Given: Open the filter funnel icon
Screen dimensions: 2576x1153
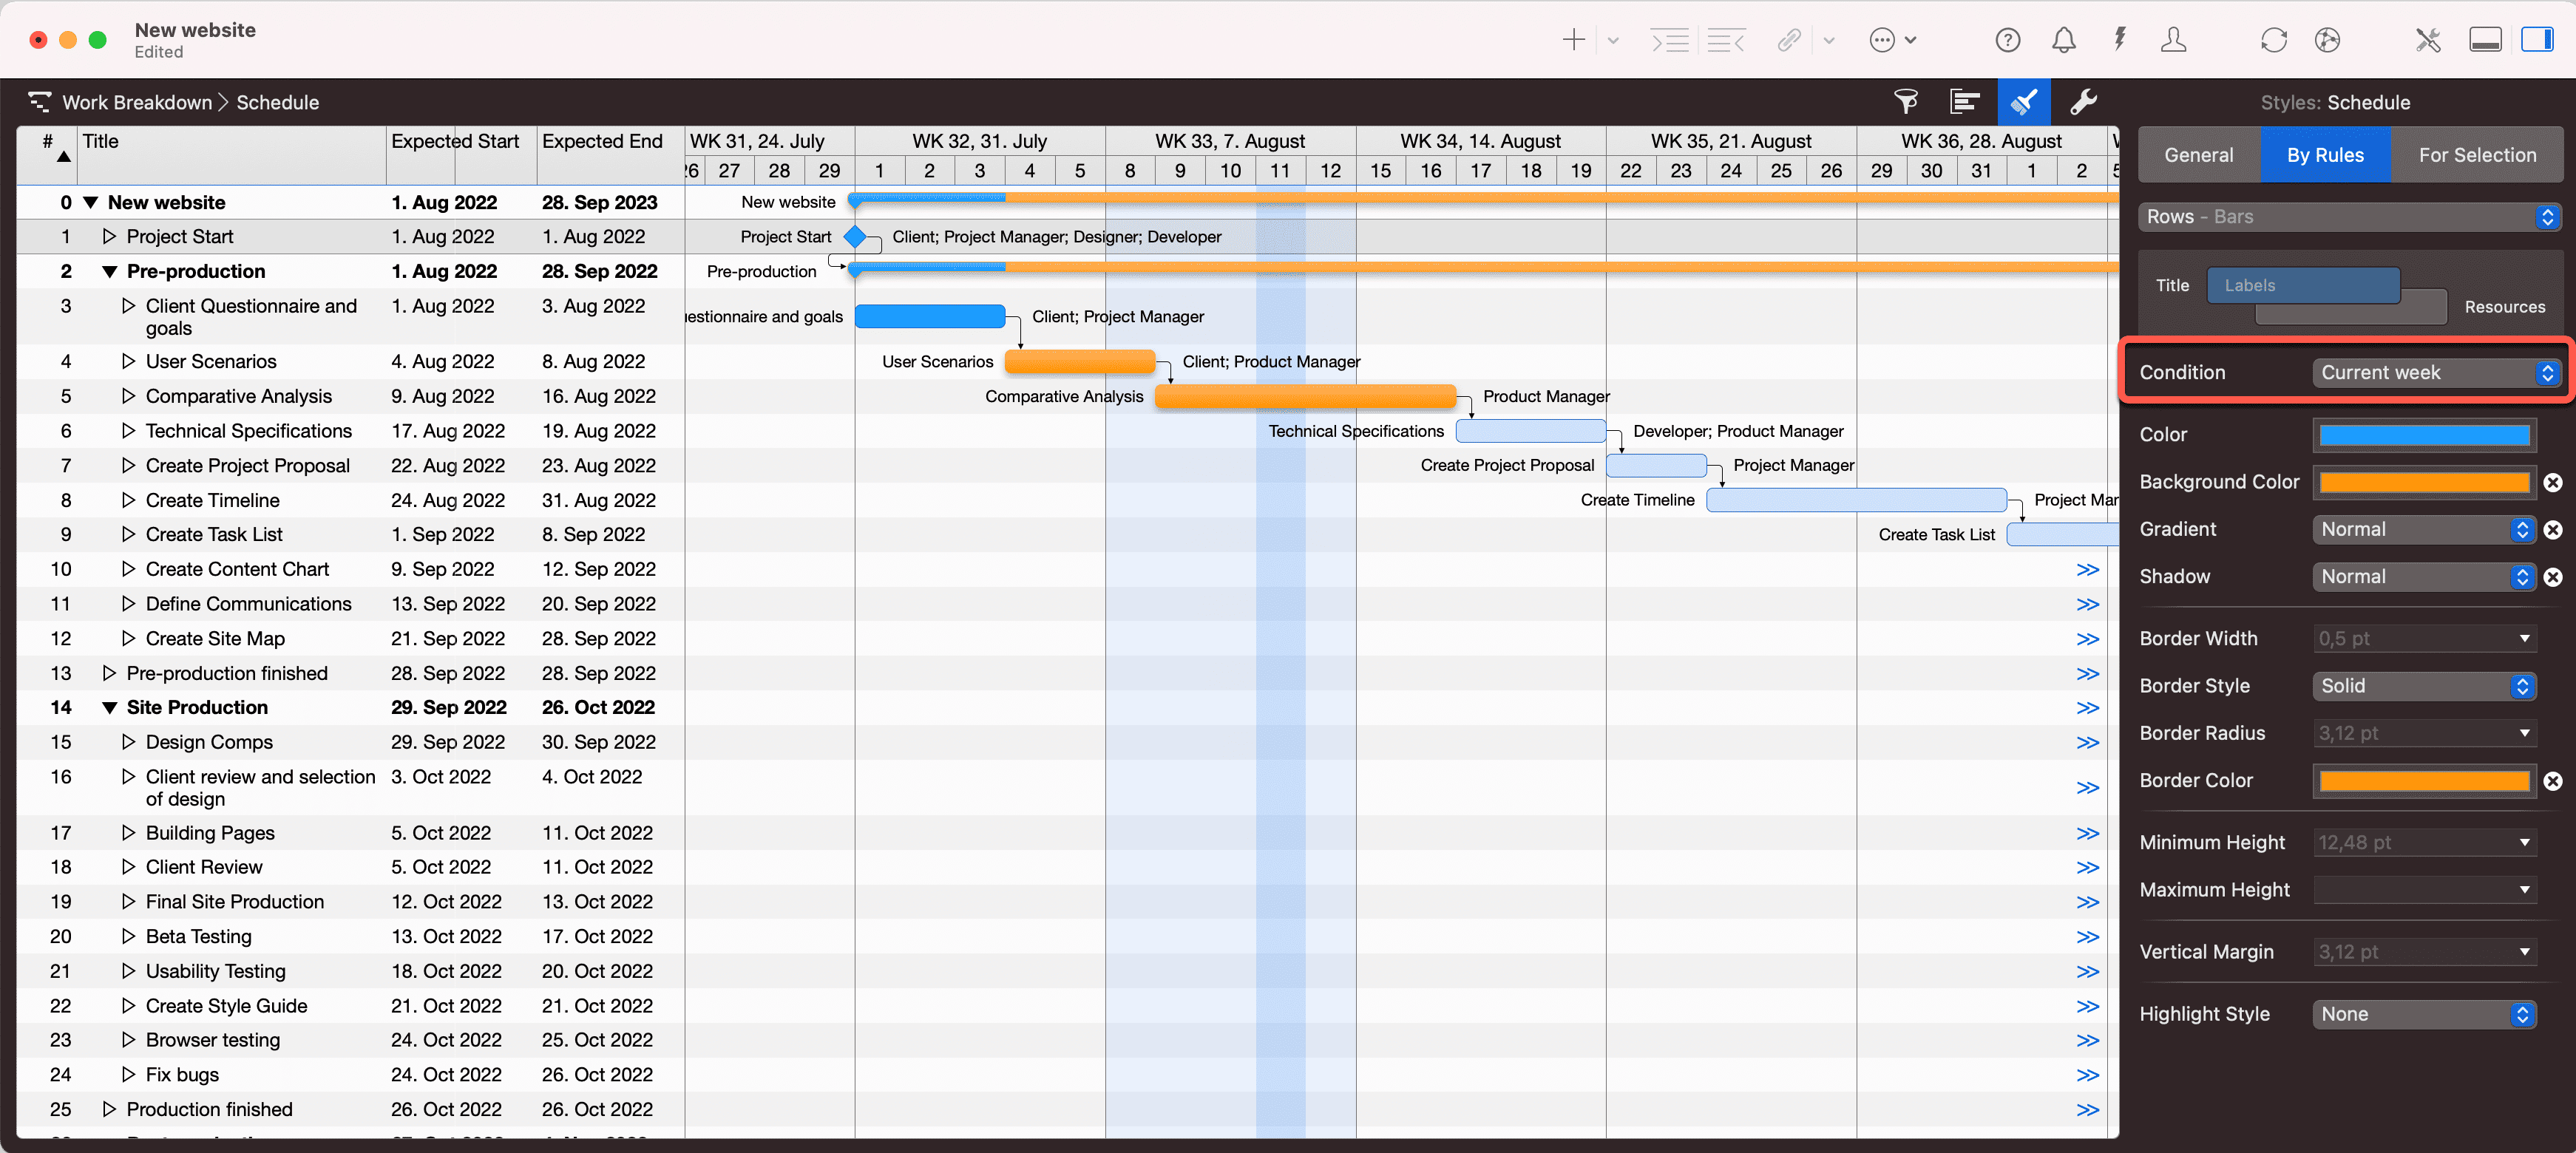Looking at the screenshot, I should (1906, 101).
